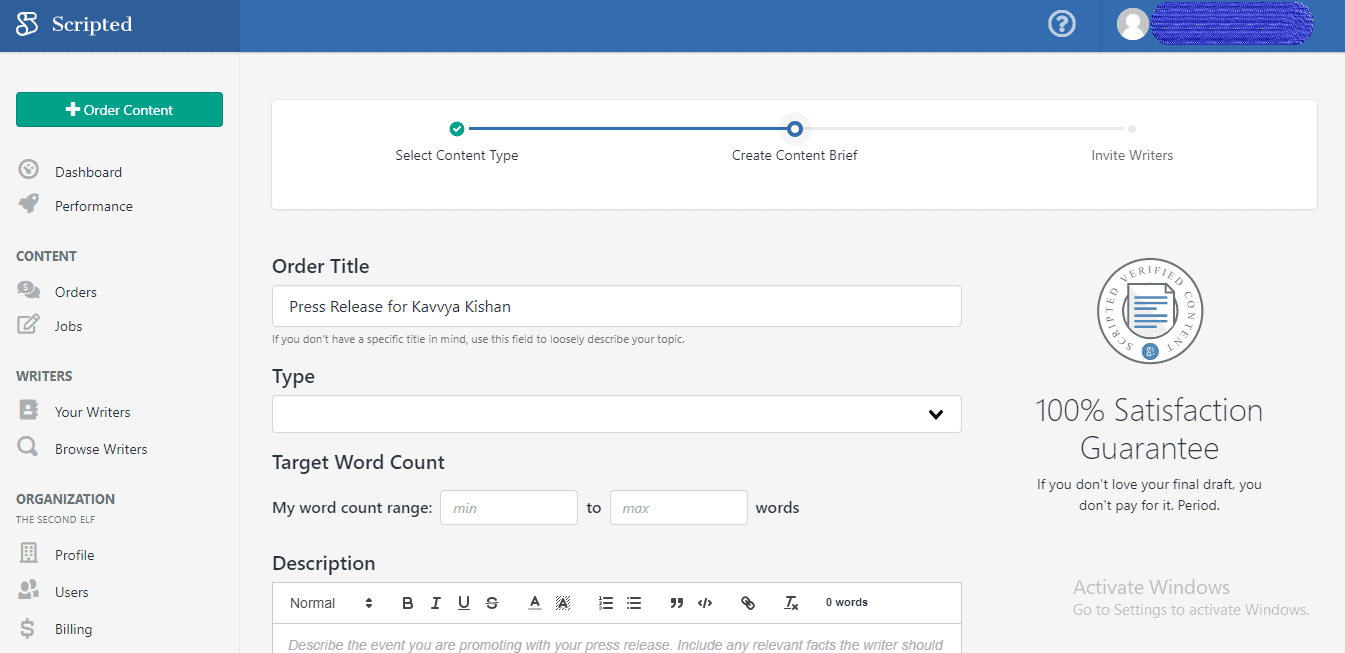Click the Scripted logo in header
Viewport: 1345px width, 653px height.
[75, 25]
